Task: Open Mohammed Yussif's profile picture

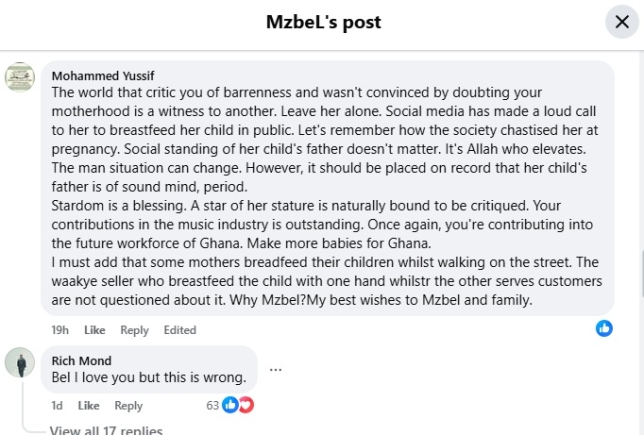Action: pos(20,77)
